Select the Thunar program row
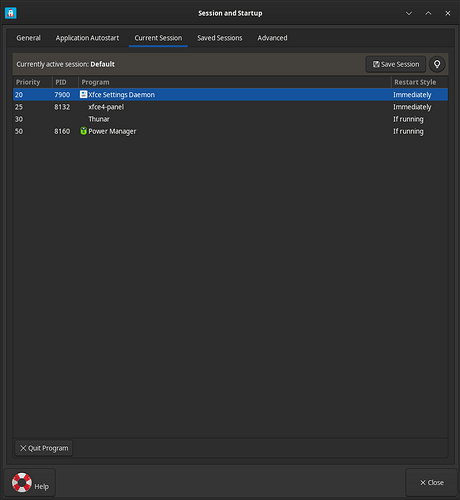The height and width of the screenshot is (500, 460). [x=230, y=119]
